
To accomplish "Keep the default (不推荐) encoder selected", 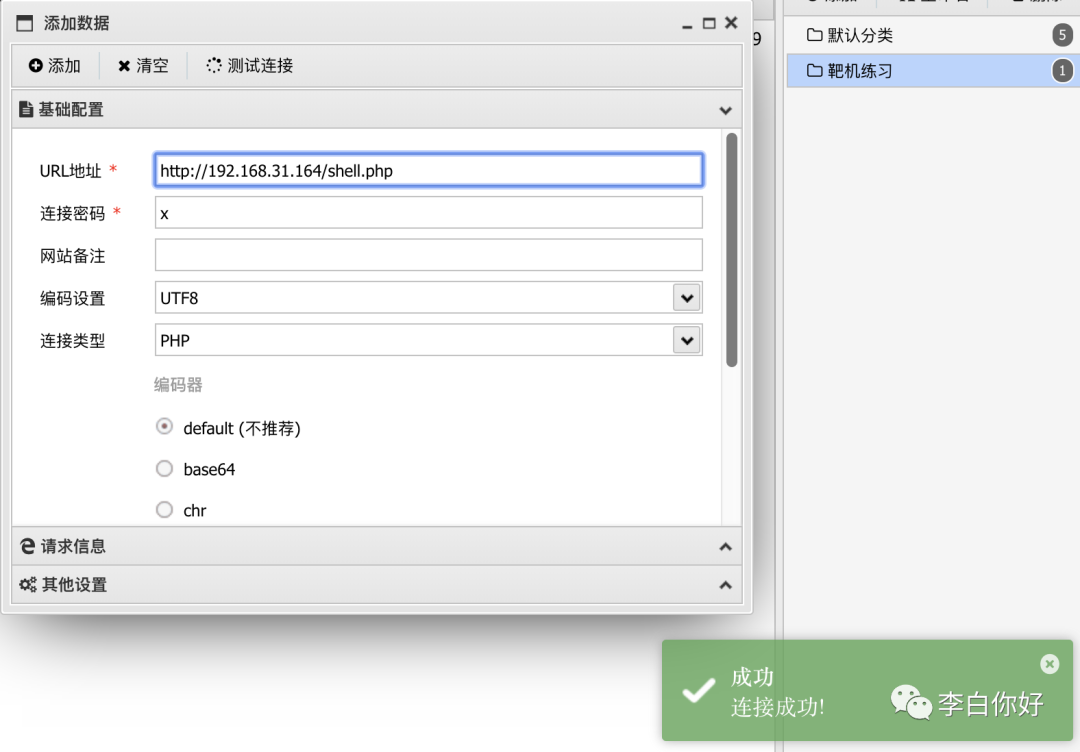I will (x=164, y=426).
